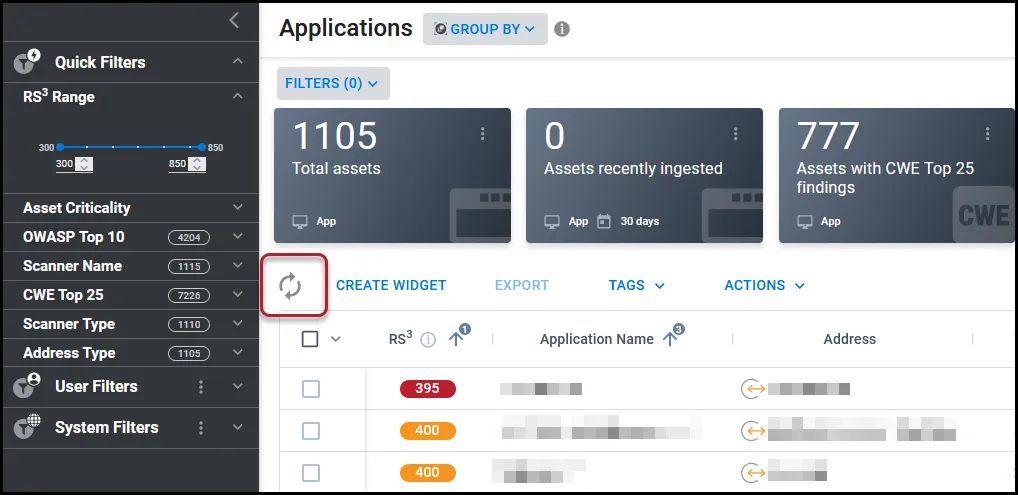Click the left 300 slider handle
Viewport: 1018px width, 495px height.
click(x=60, y=147)
